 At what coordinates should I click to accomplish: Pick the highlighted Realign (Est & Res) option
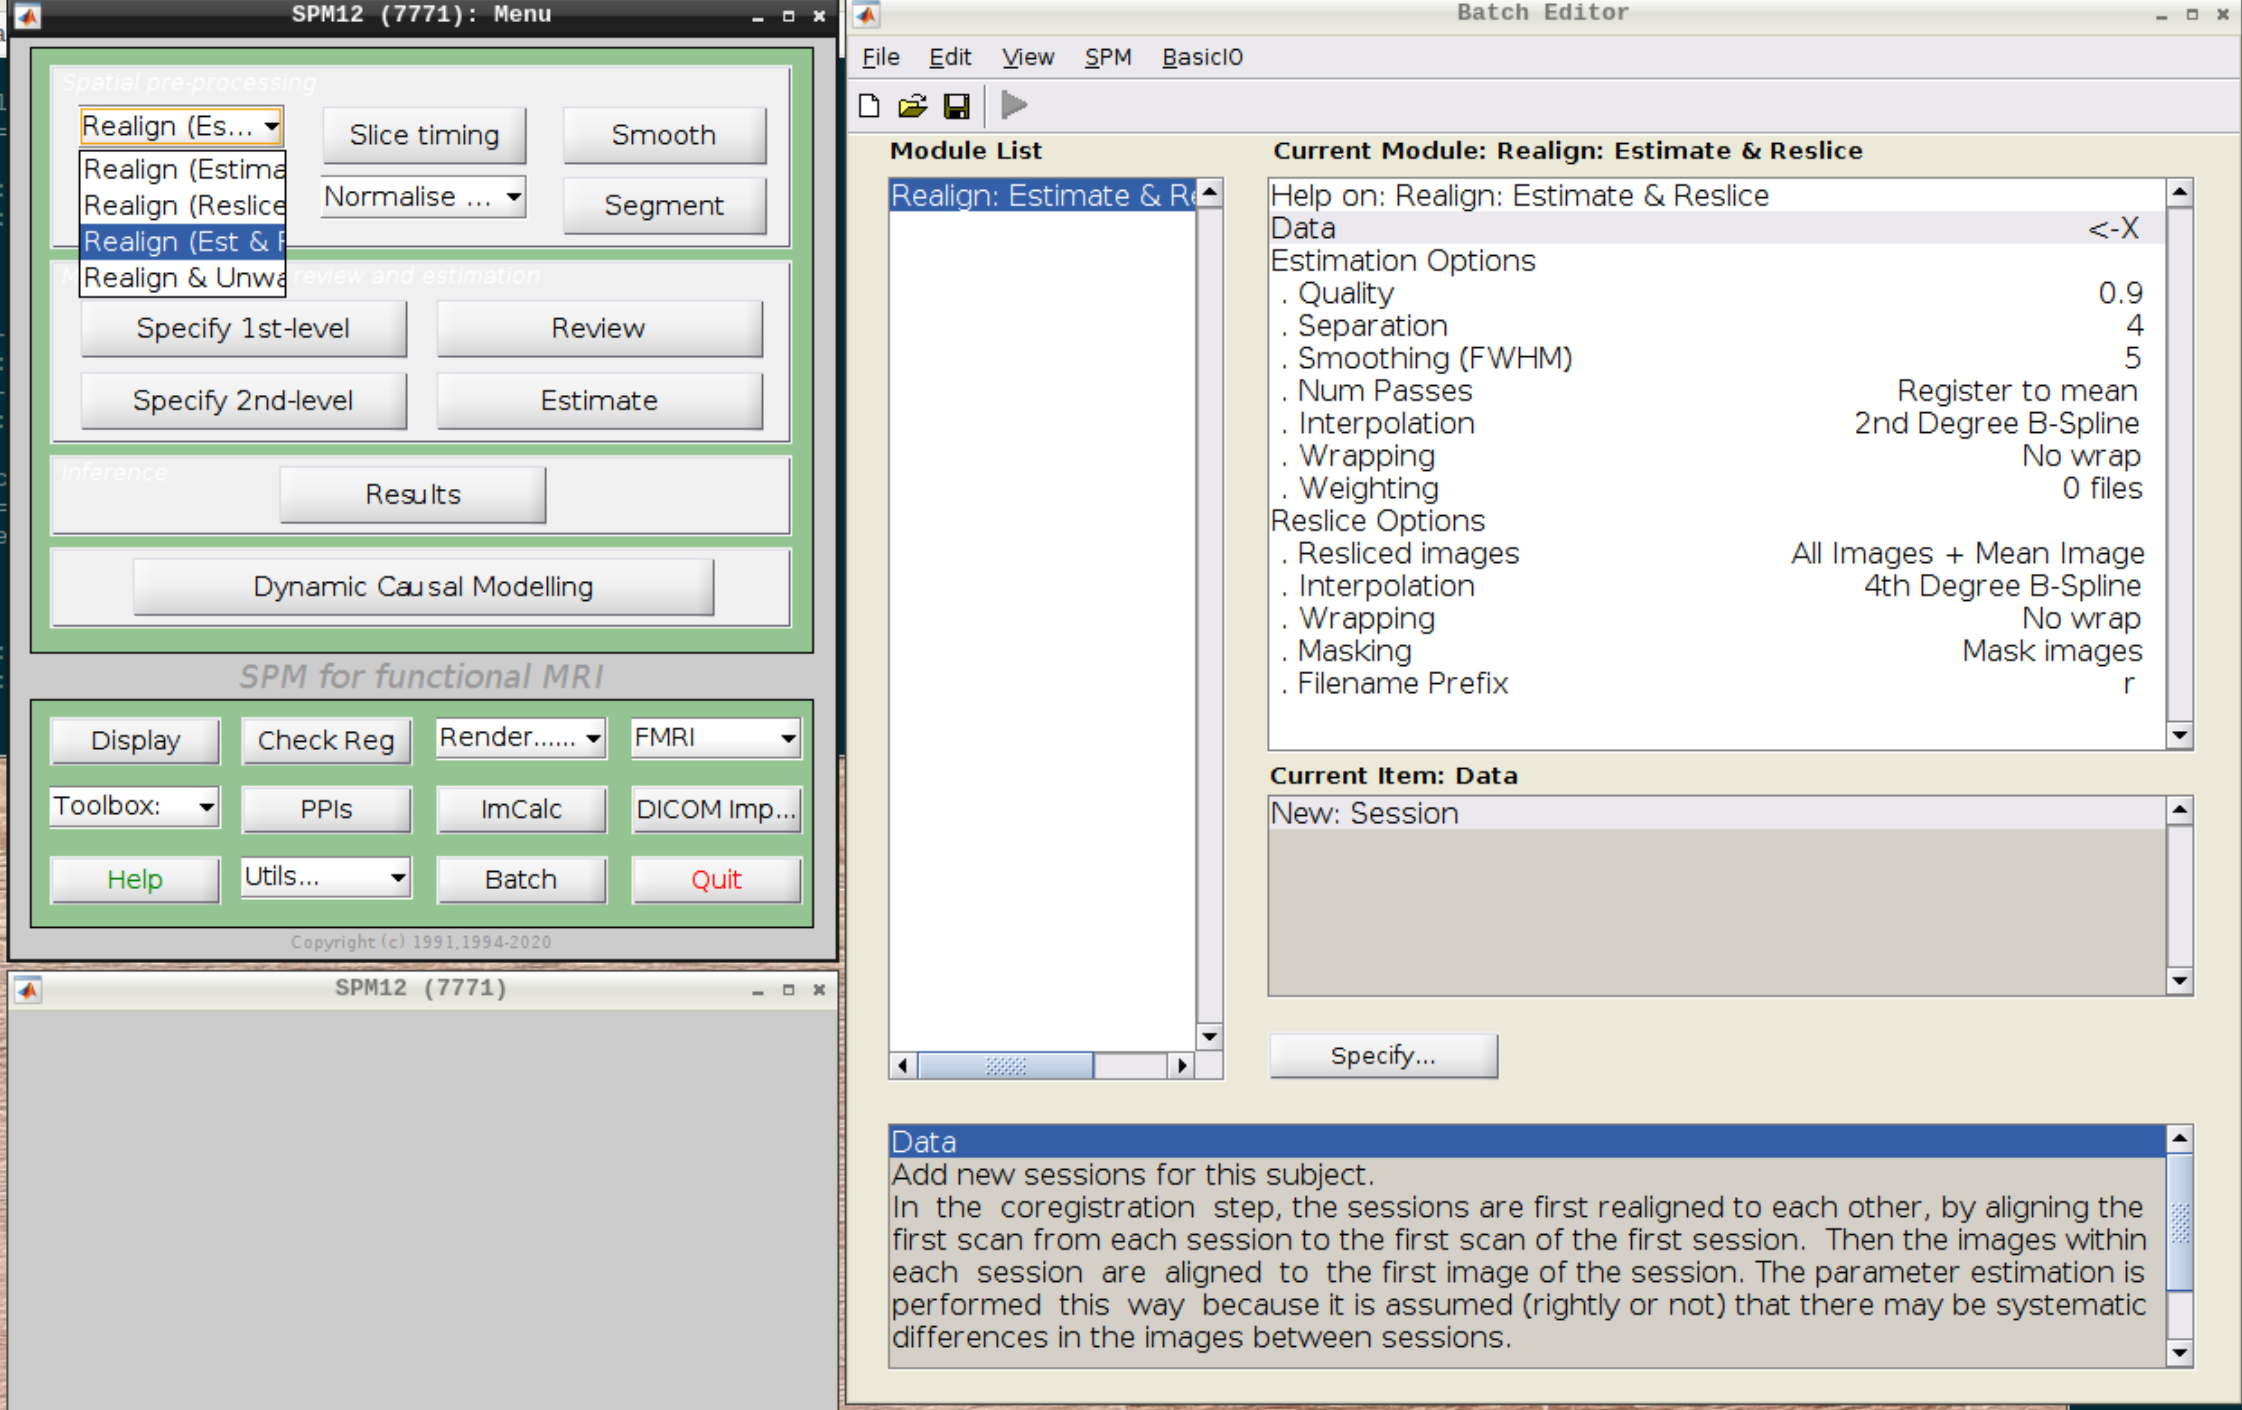point(183,241)
